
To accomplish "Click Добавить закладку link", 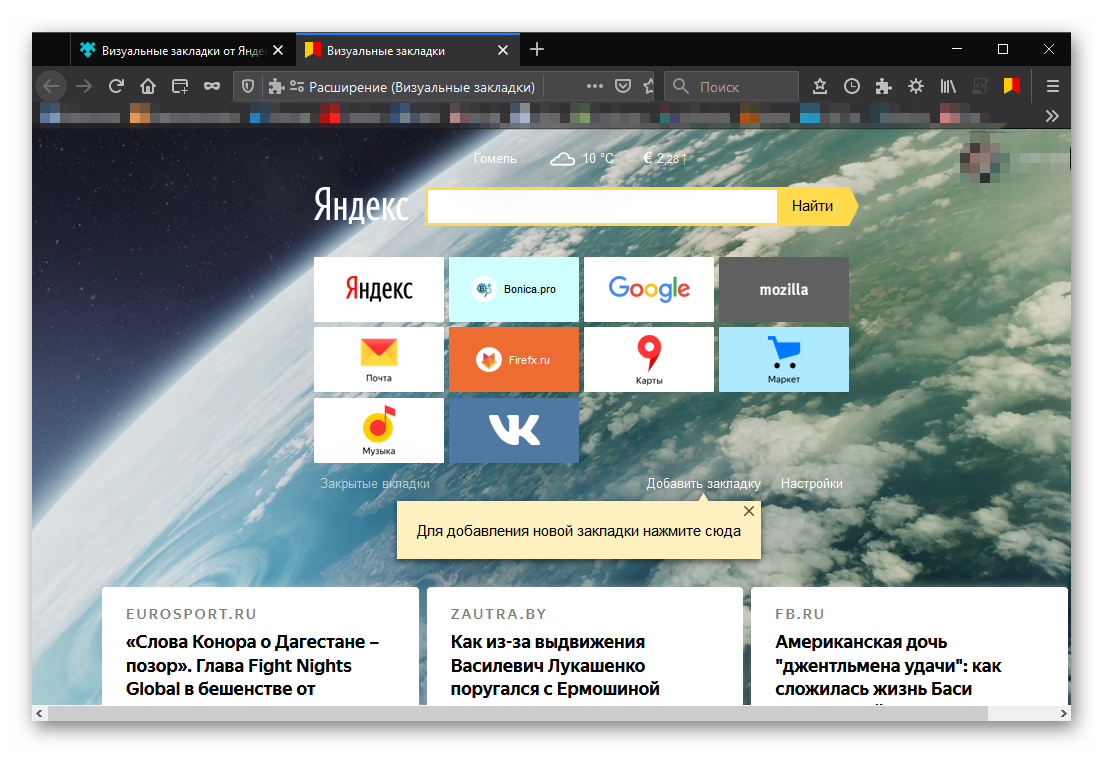I will point(703,483).
